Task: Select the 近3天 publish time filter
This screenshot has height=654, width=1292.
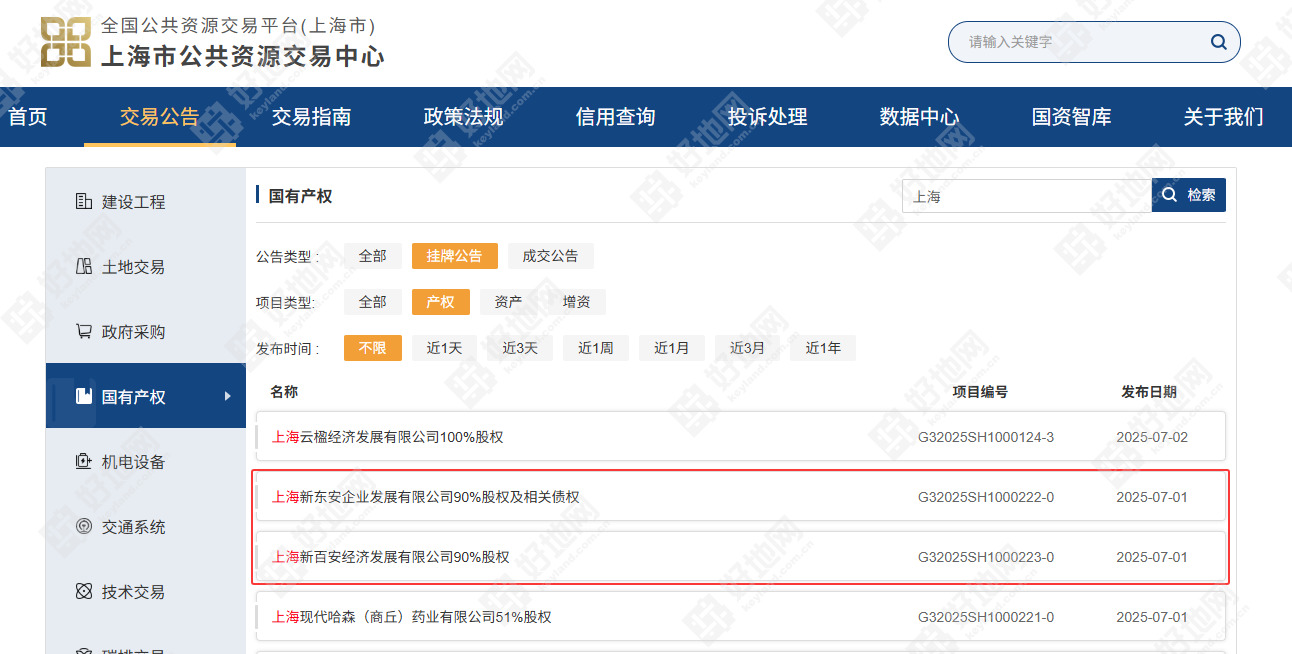Action: point(520,348)
